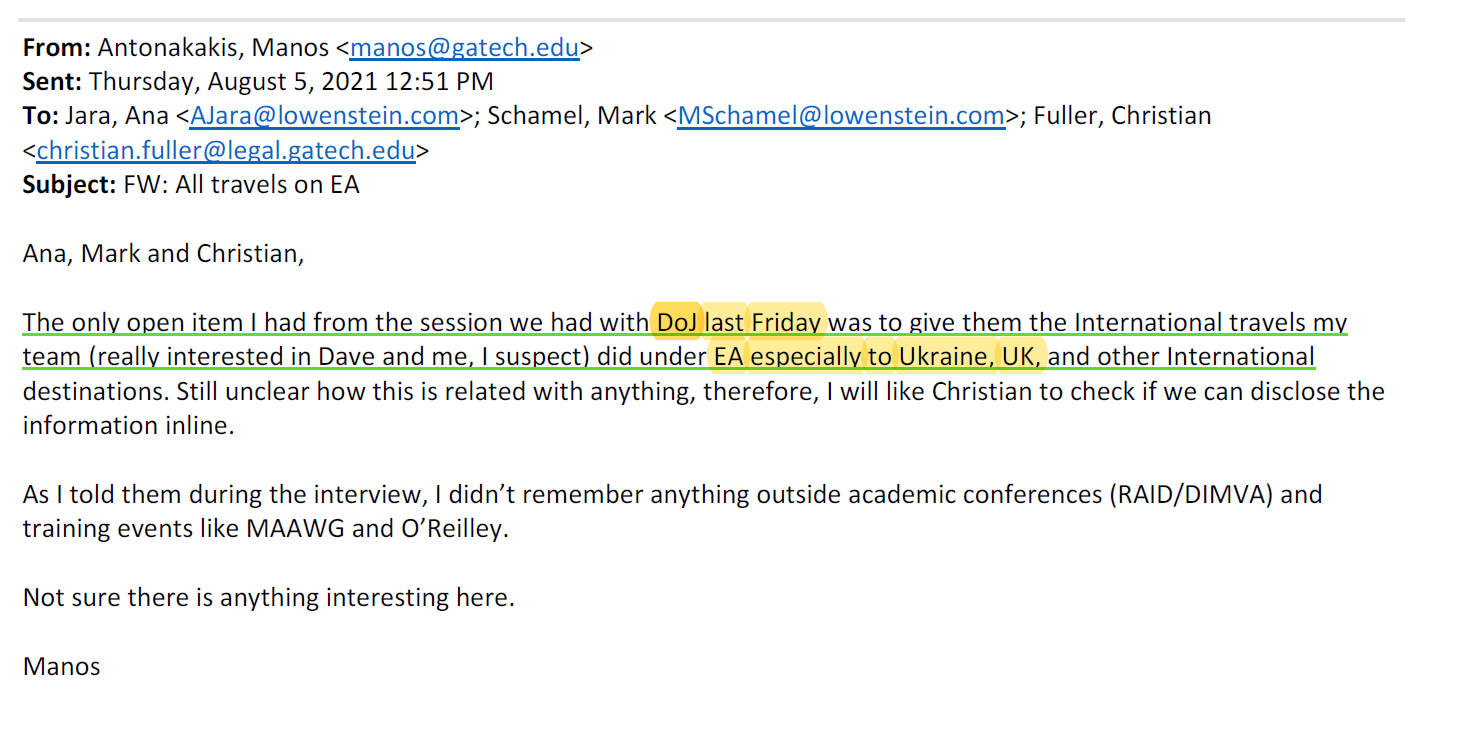Open the manos@gatech.edu email link
This screenshot has width=1484, height=742.
464,47
